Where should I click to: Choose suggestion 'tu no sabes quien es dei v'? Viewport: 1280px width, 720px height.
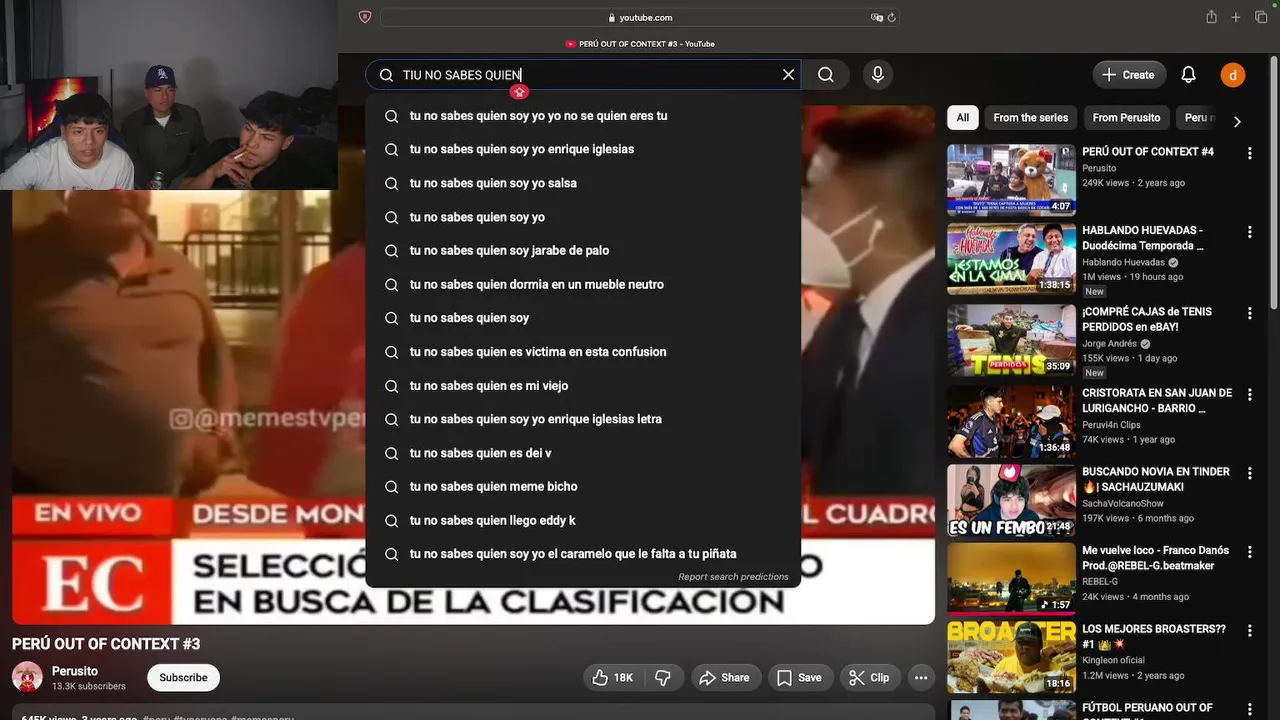coord(583,453)
